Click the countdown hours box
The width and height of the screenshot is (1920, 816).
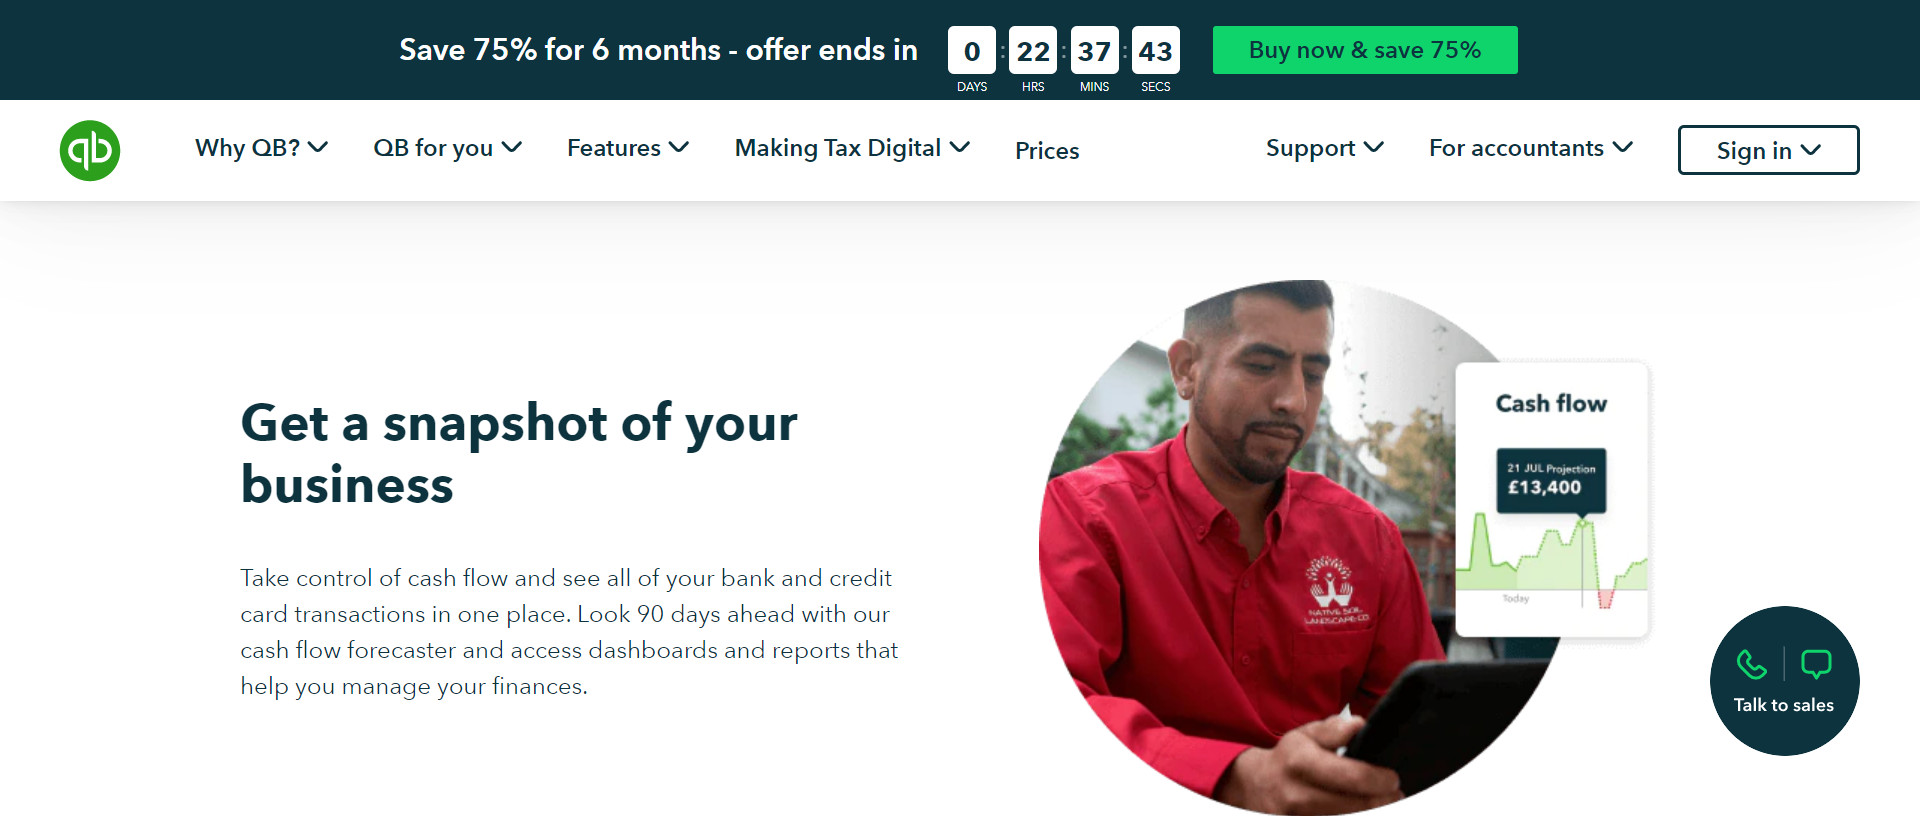point(1033,50)
